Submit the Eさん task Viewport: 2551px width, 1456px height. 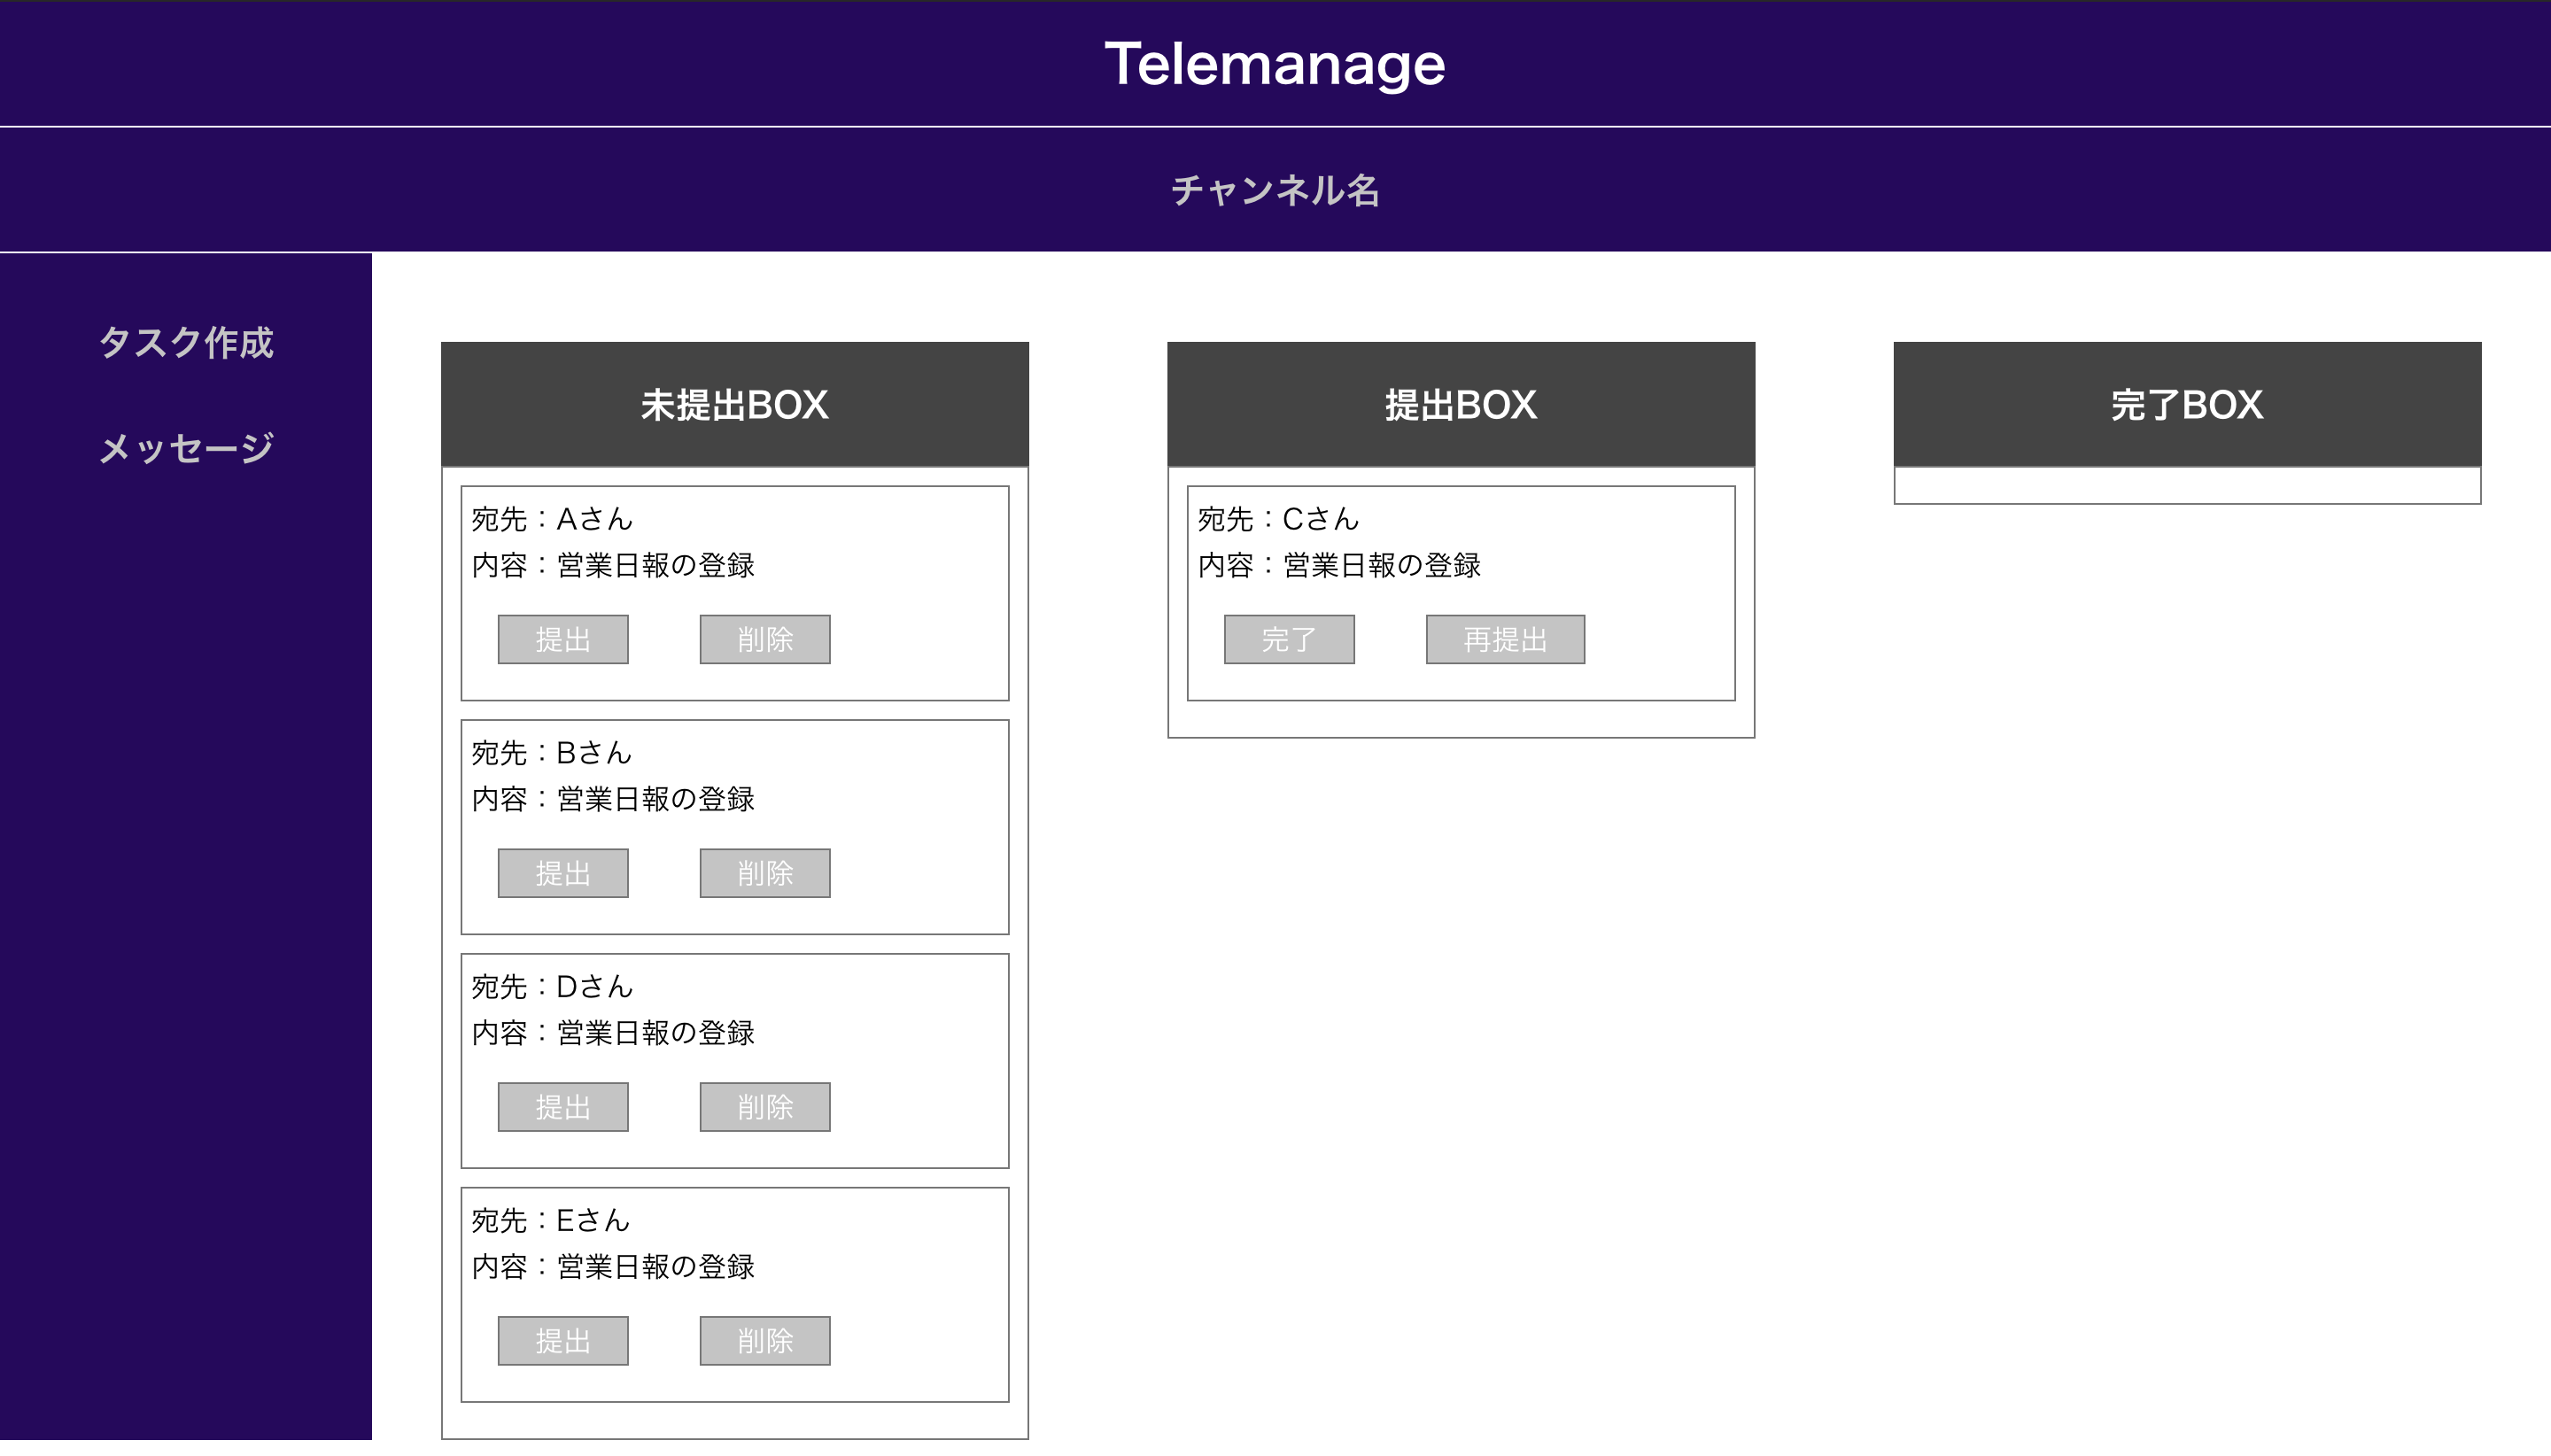point(563,1342)
